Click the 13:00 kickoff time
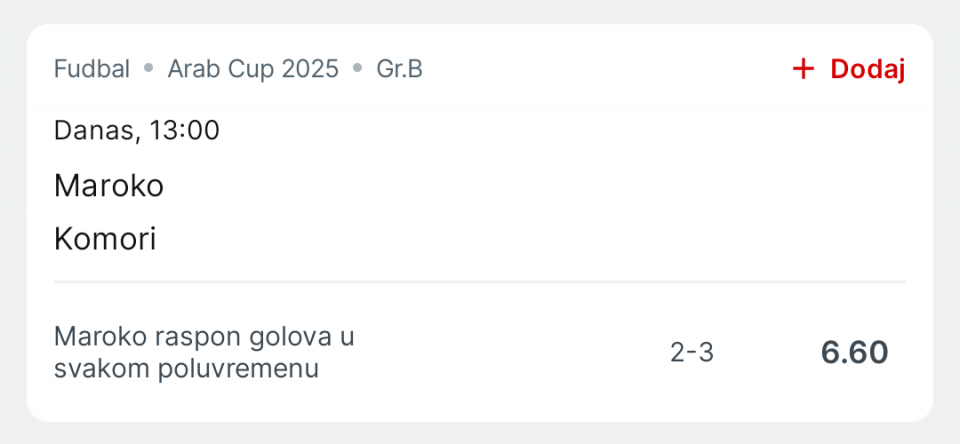 (184, 130)
